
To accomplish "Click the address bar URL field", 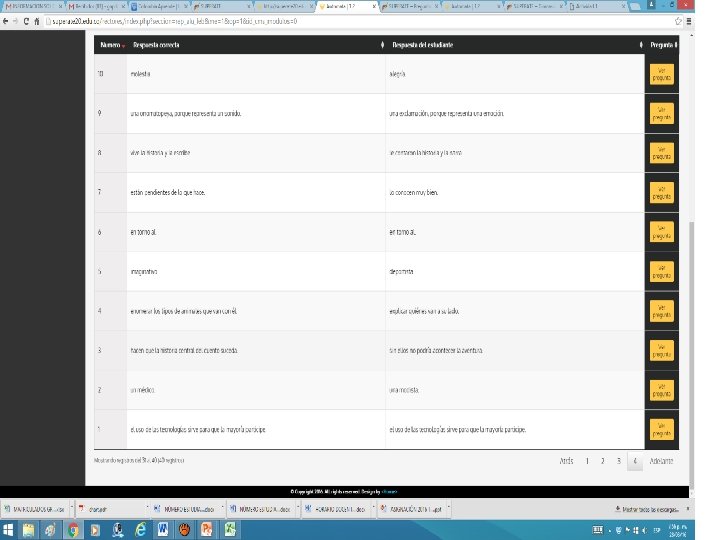I will coord(358,21).
